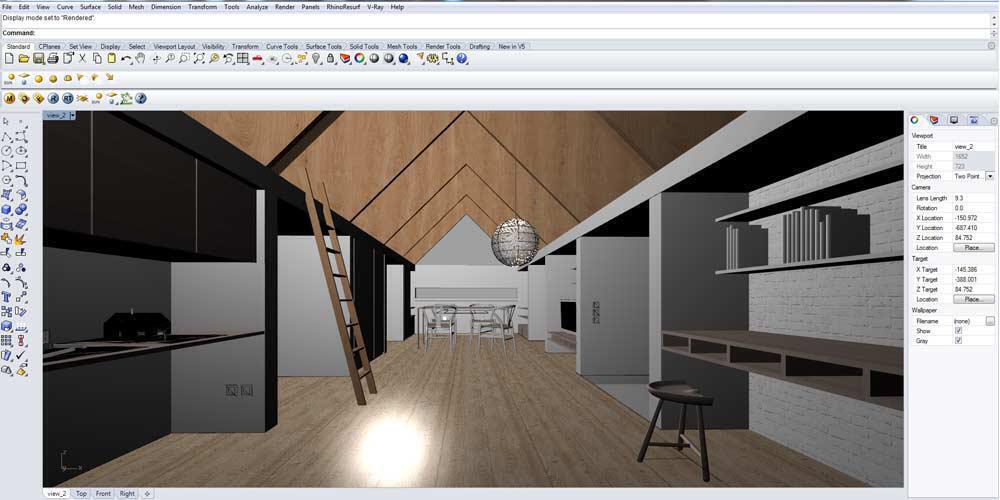Viewport: 1000px width, 500px height.
Task: Save the model with the disk icon
Action: click(38, 58)
